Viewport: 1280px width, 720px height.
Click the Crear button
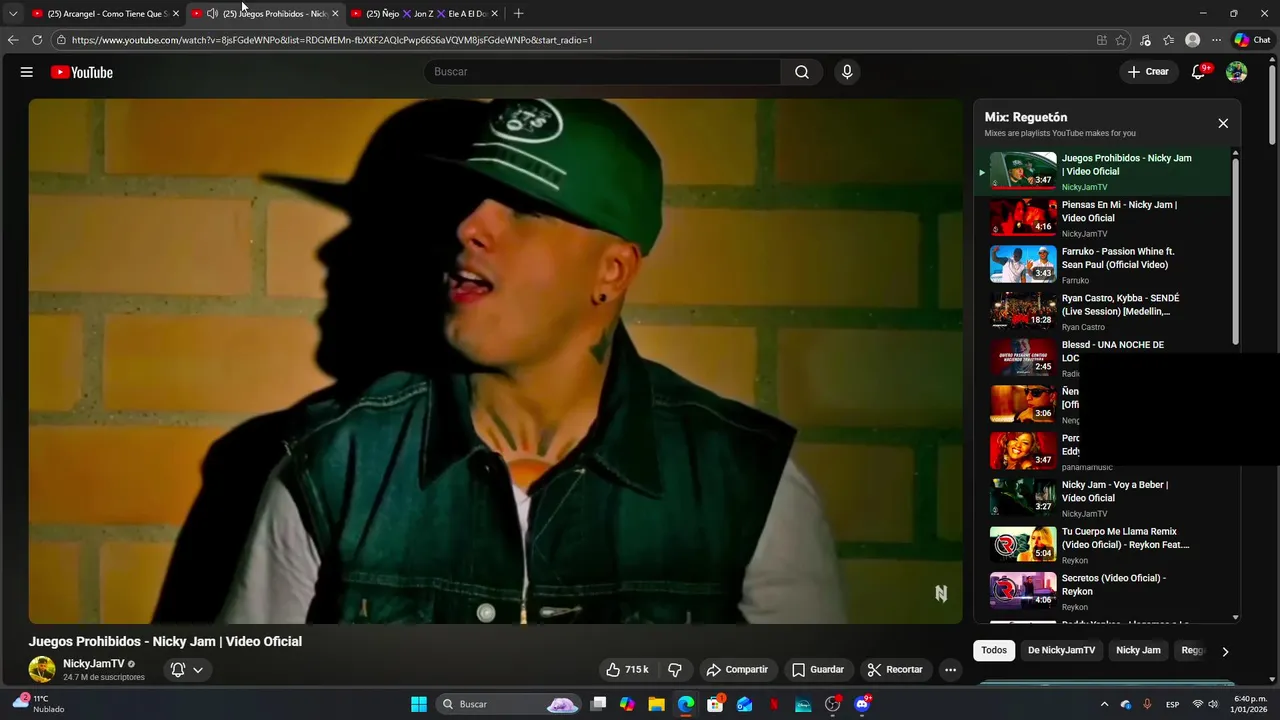[x=1148, y=72]
